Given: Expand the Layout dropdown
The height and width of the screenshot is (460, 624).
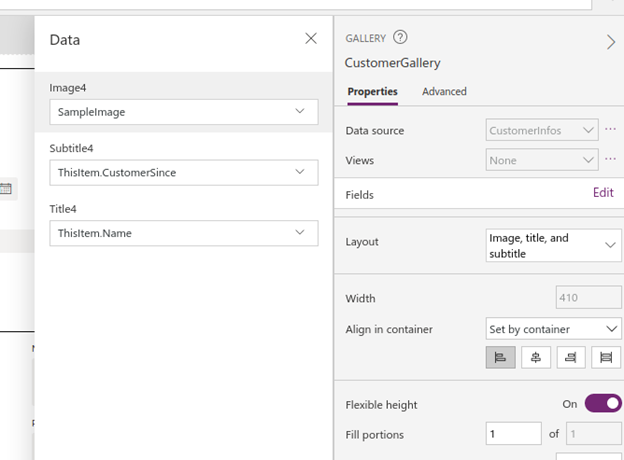Looking at the screenshot, I should 553,245.
